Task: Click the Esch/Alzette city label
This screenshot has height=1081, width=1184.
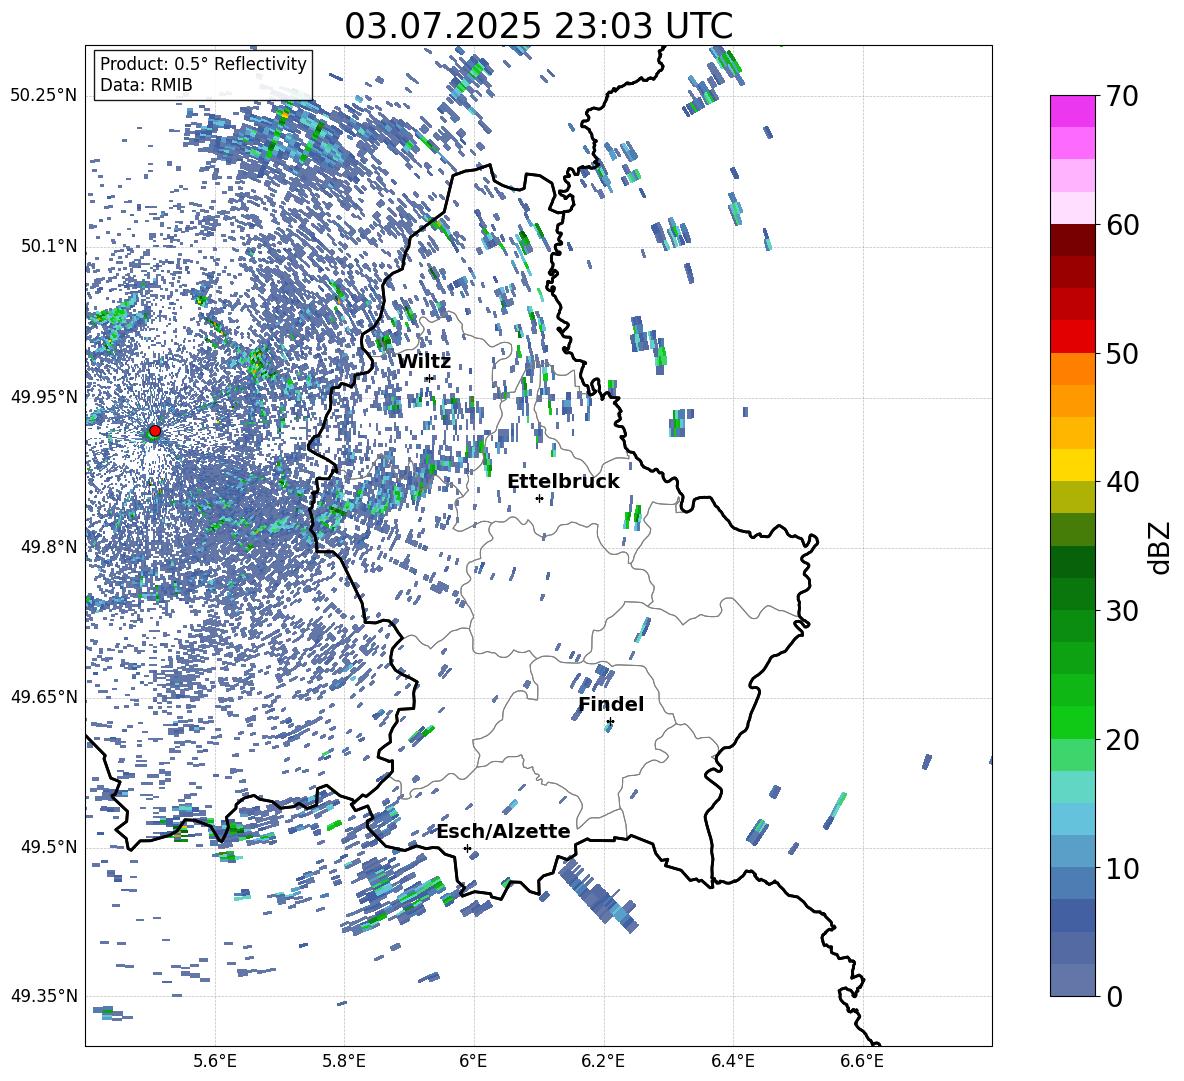Action: click(503, 831)
